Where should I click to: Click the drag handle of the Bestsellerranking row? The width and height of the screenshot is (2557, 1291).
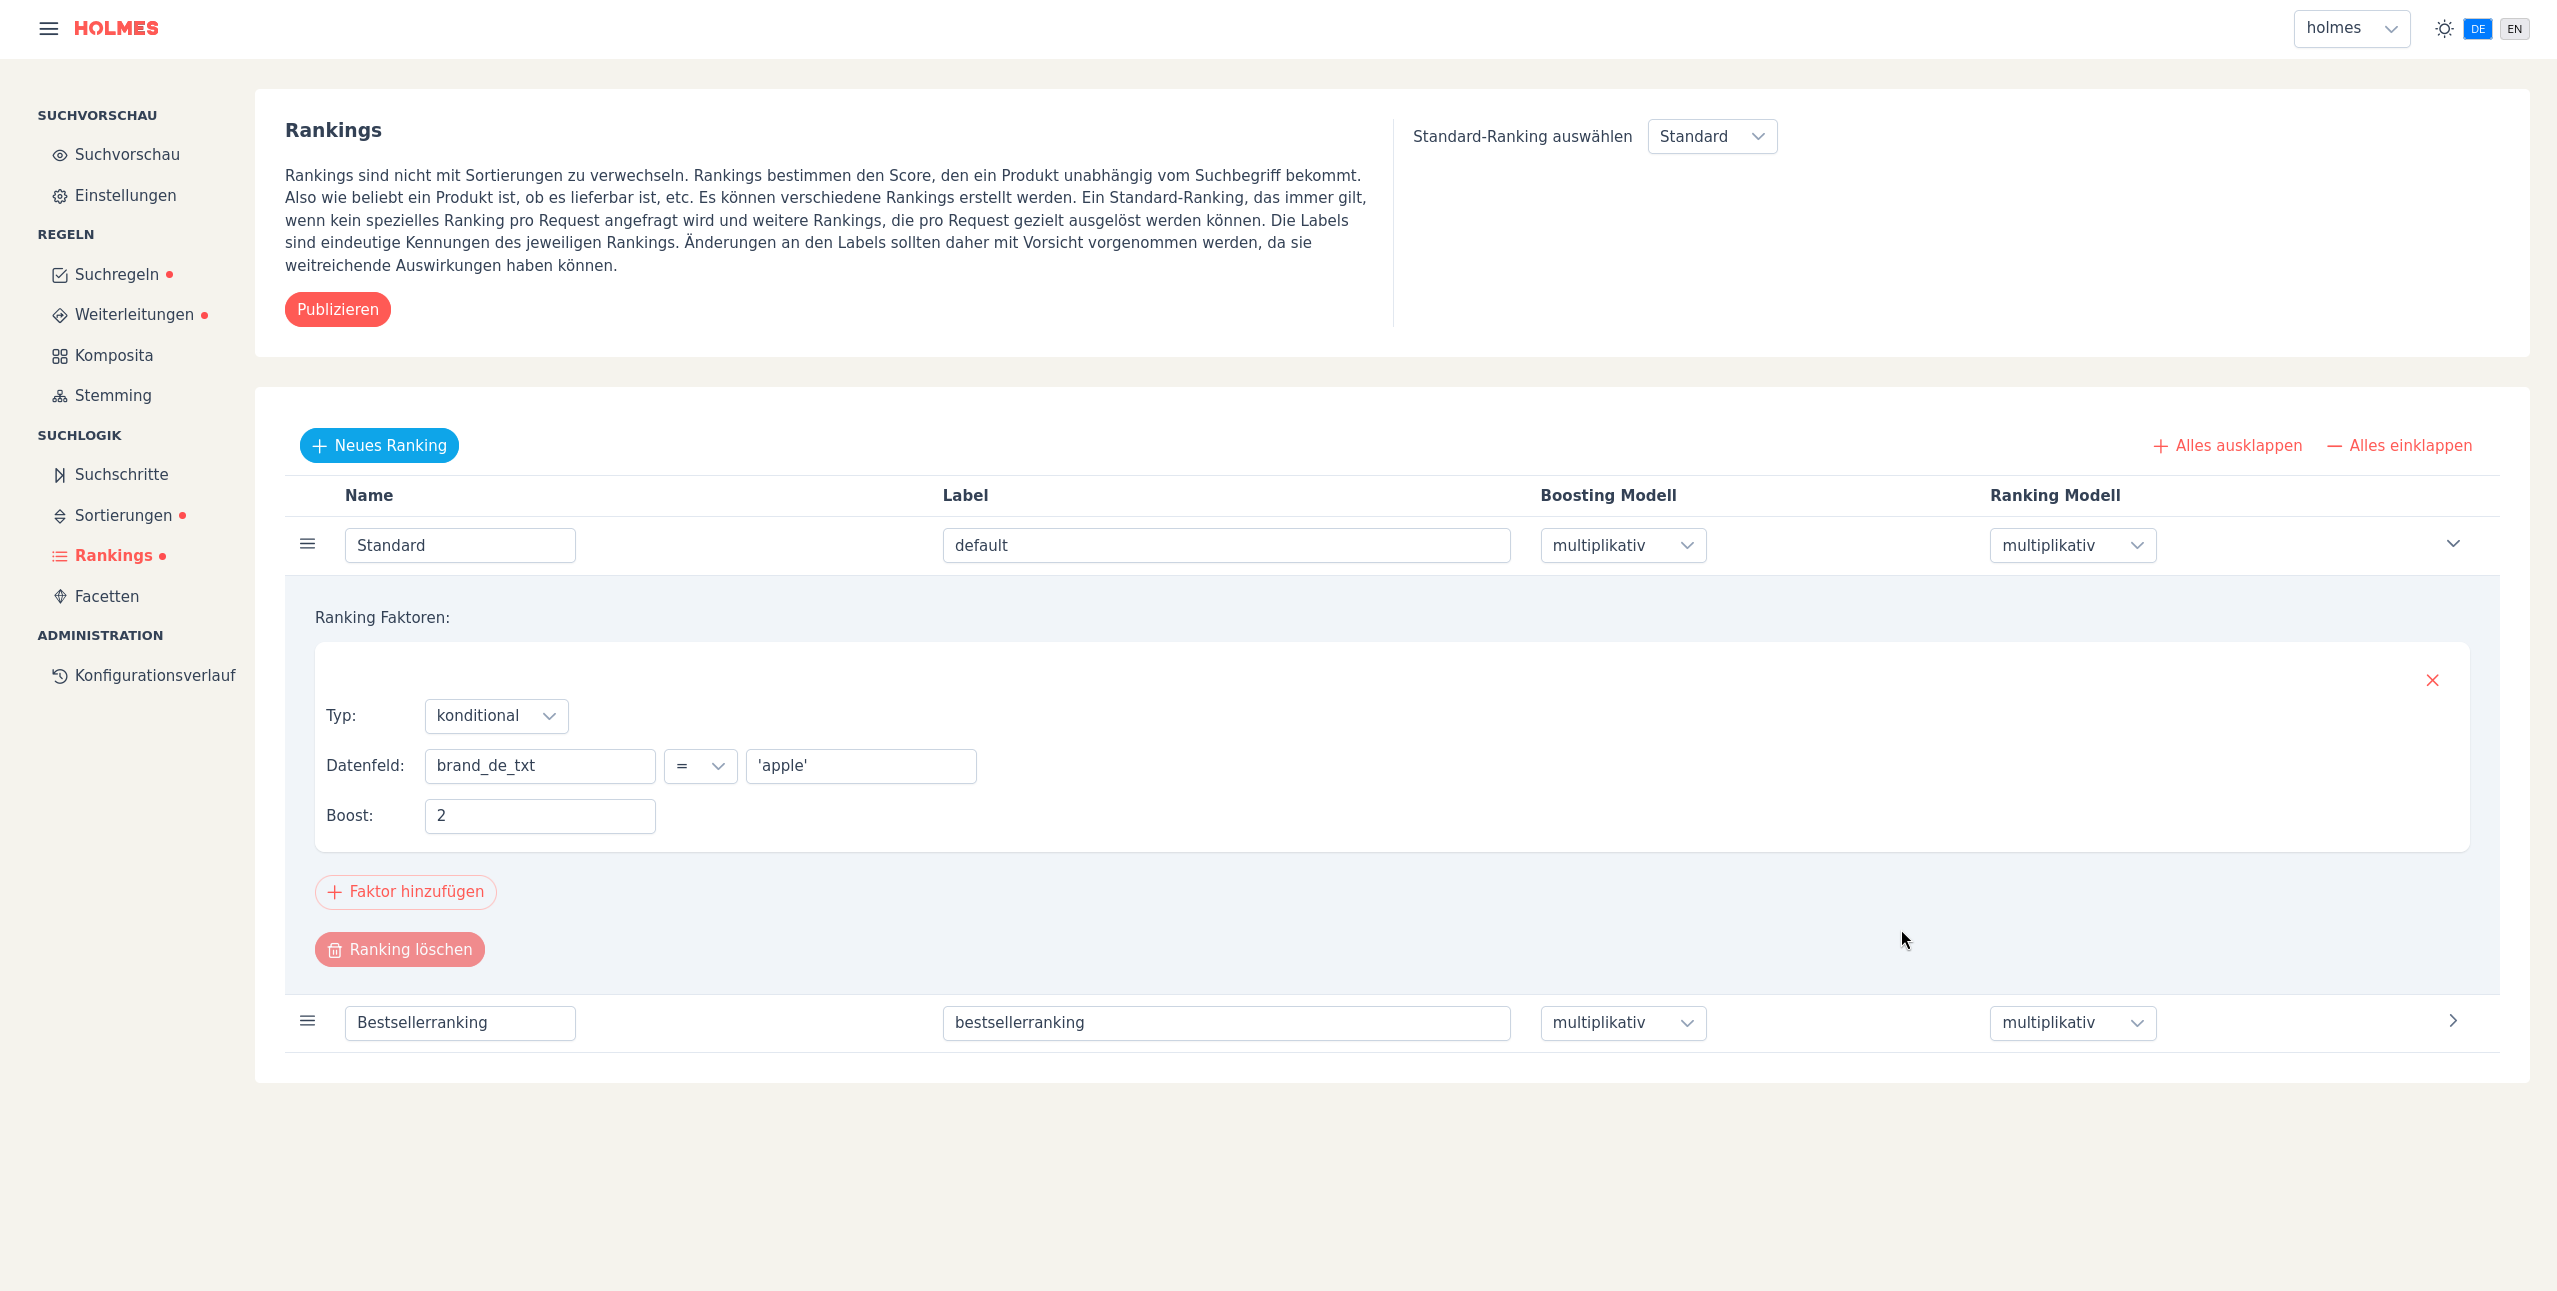click(307, 1021)
